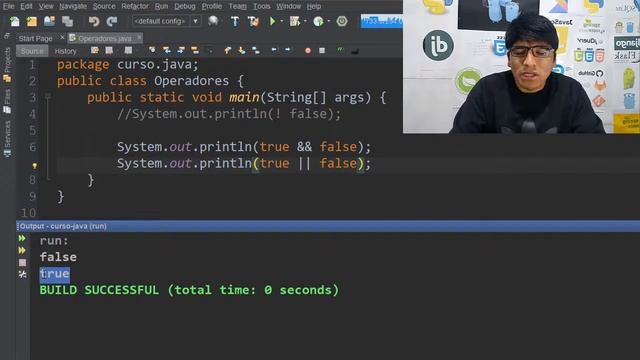
Task: Open the Services side panel
Action: (x=7, y=138)
